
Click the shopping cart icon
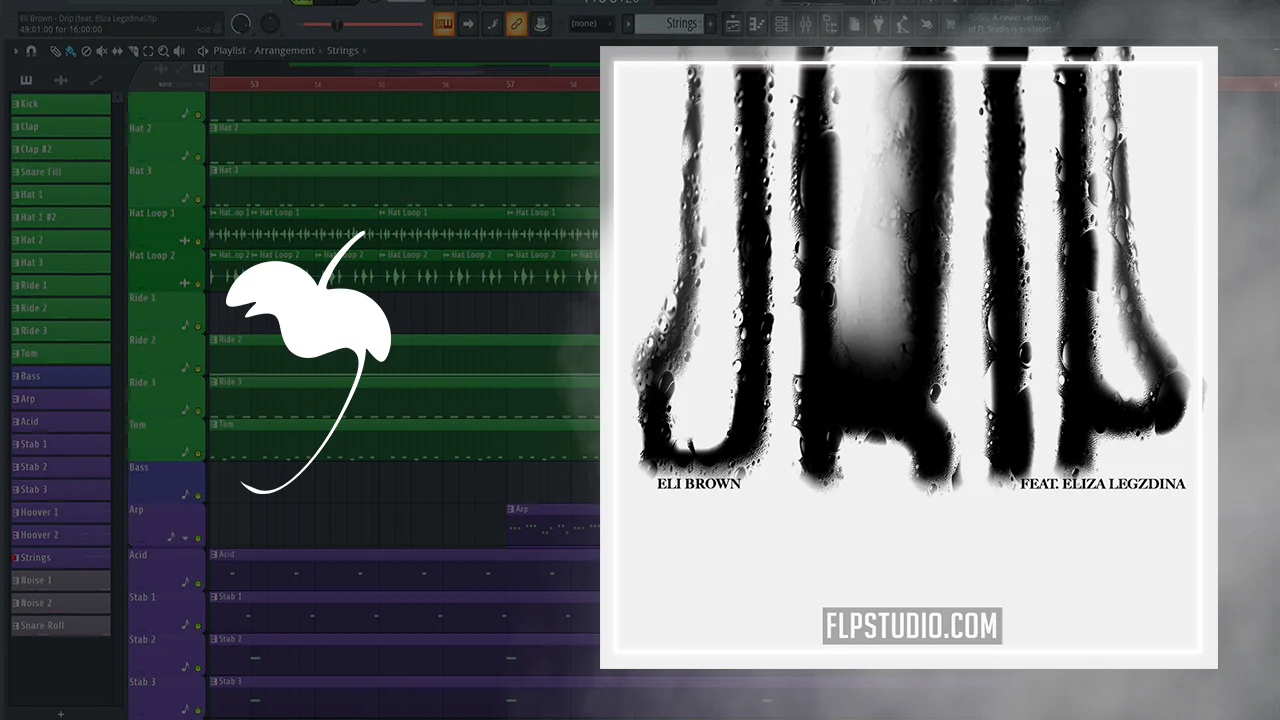click(951, 24)
